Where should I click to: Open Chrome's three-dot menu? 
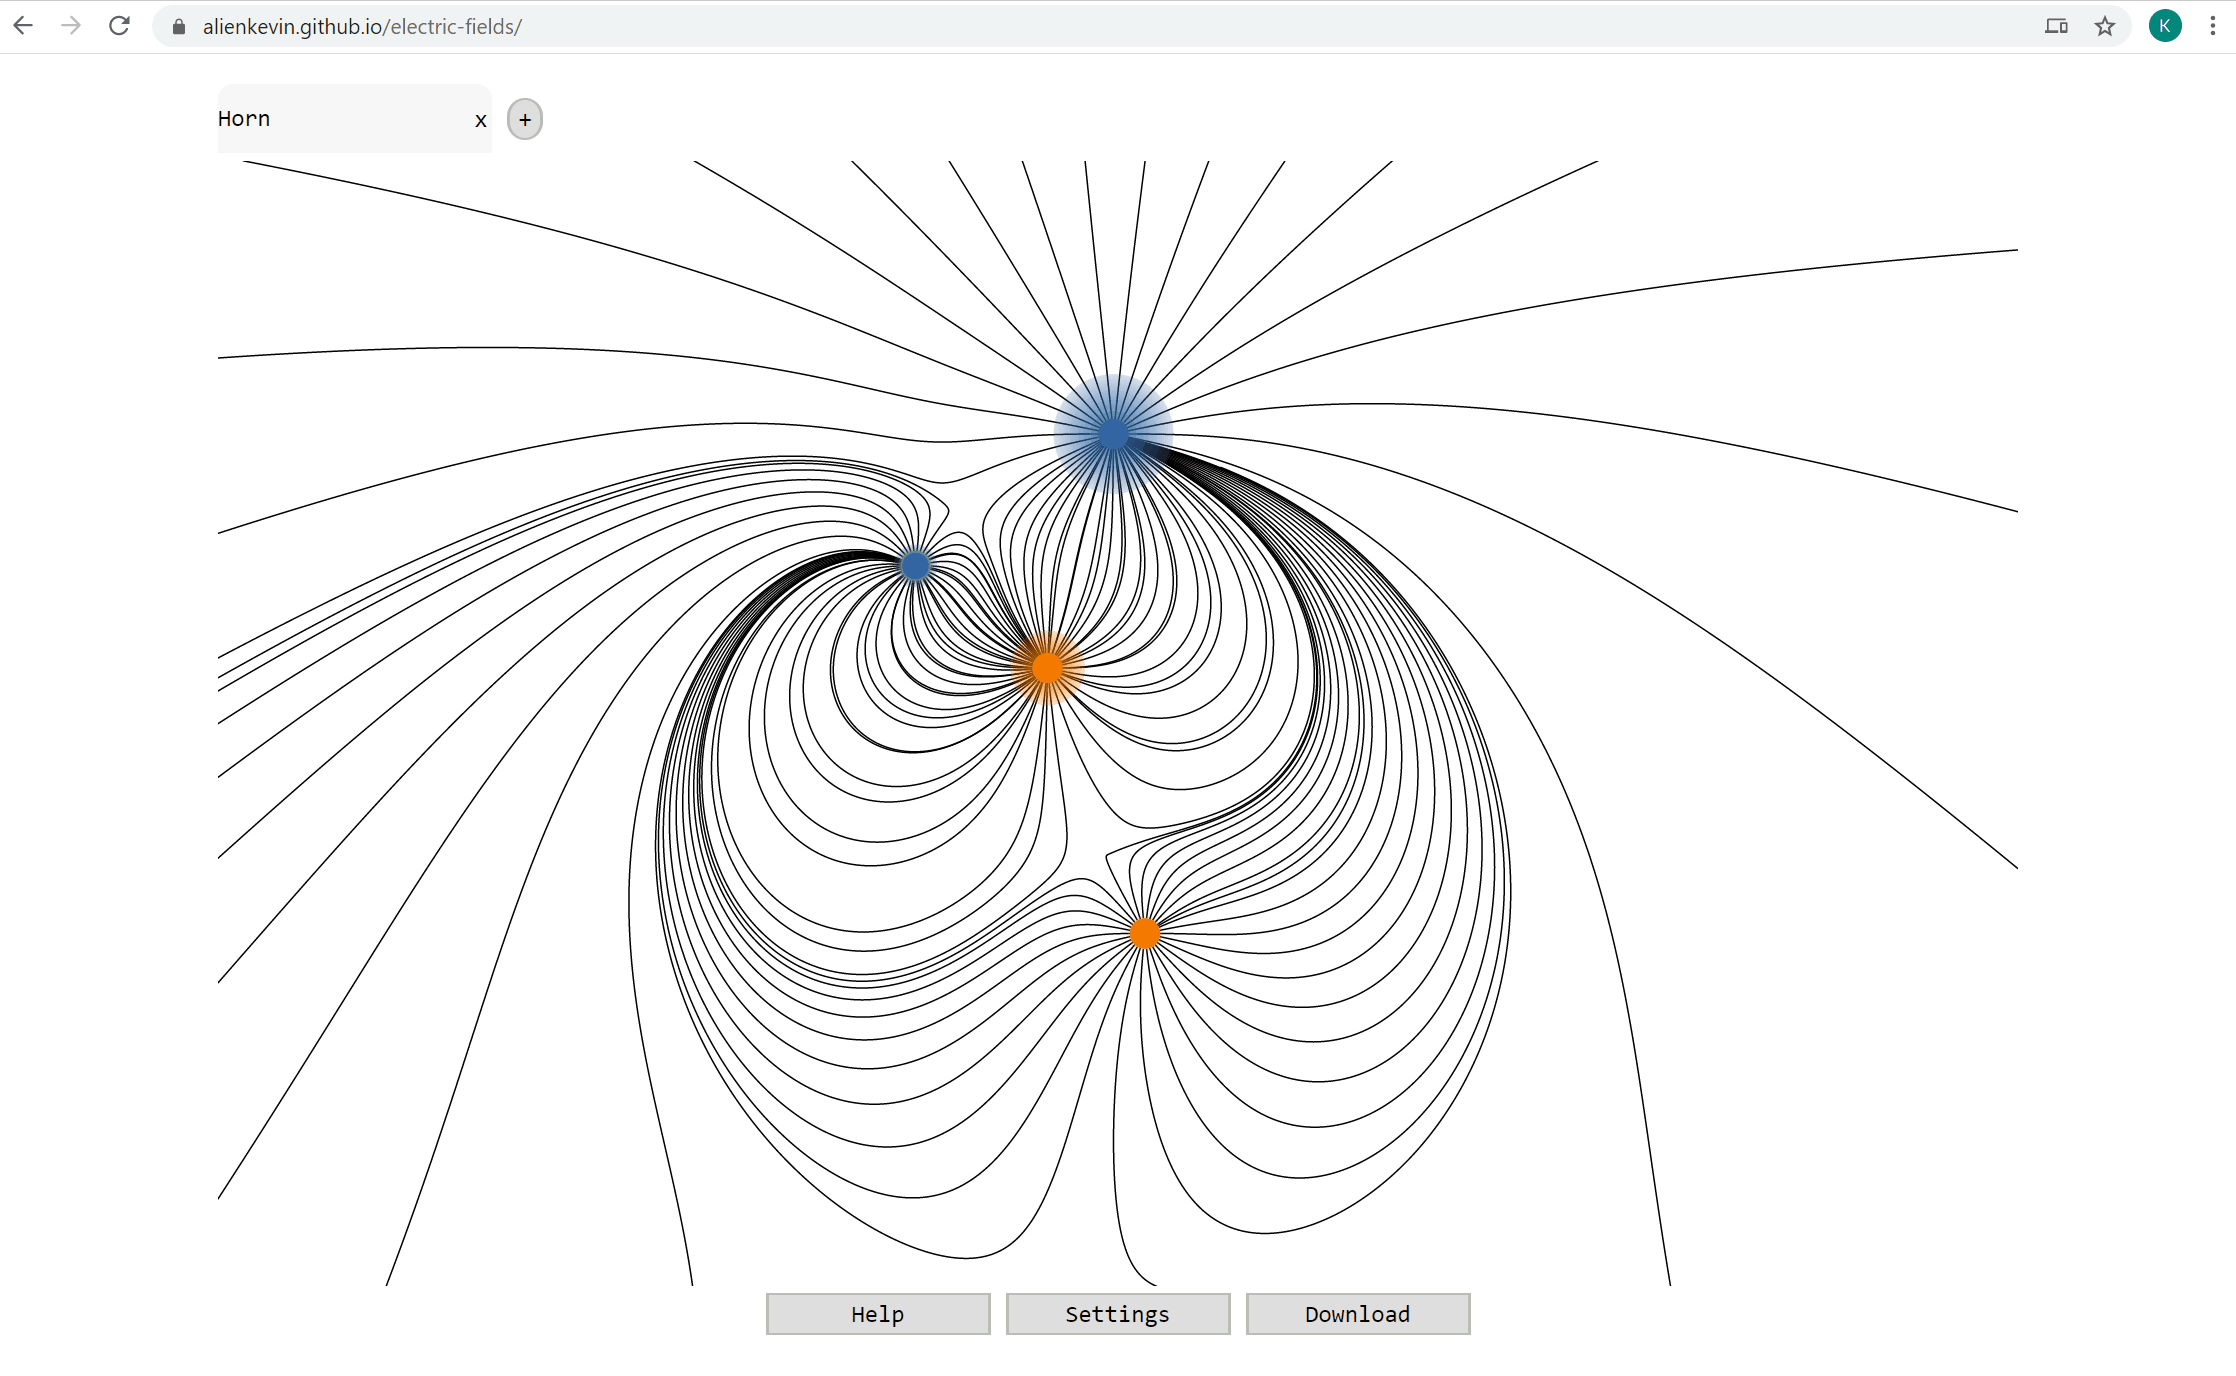pyautogui.click(x=2212, y=26)
